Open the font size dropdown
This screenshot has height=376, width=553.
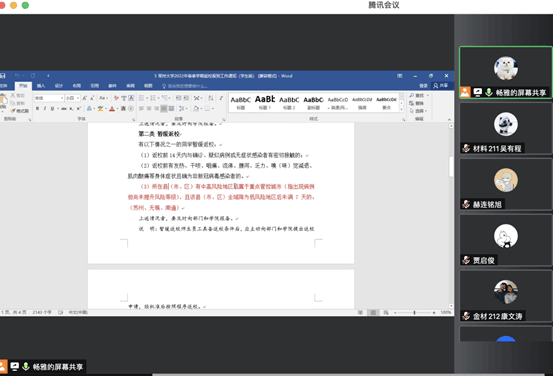(72, 98)
